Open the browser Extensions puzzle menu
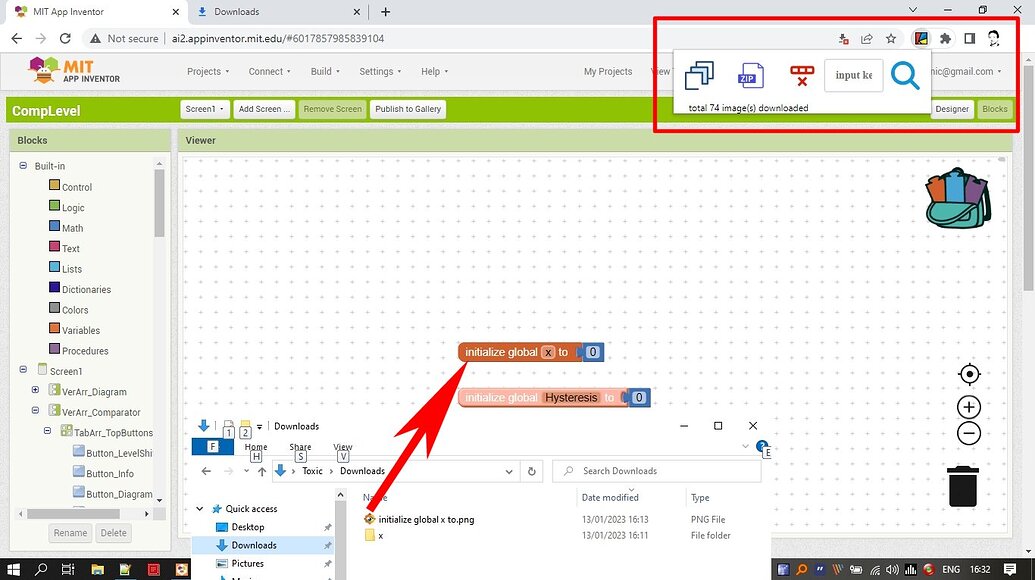This screenshot has height=580, width=1035. pos(945,38)
